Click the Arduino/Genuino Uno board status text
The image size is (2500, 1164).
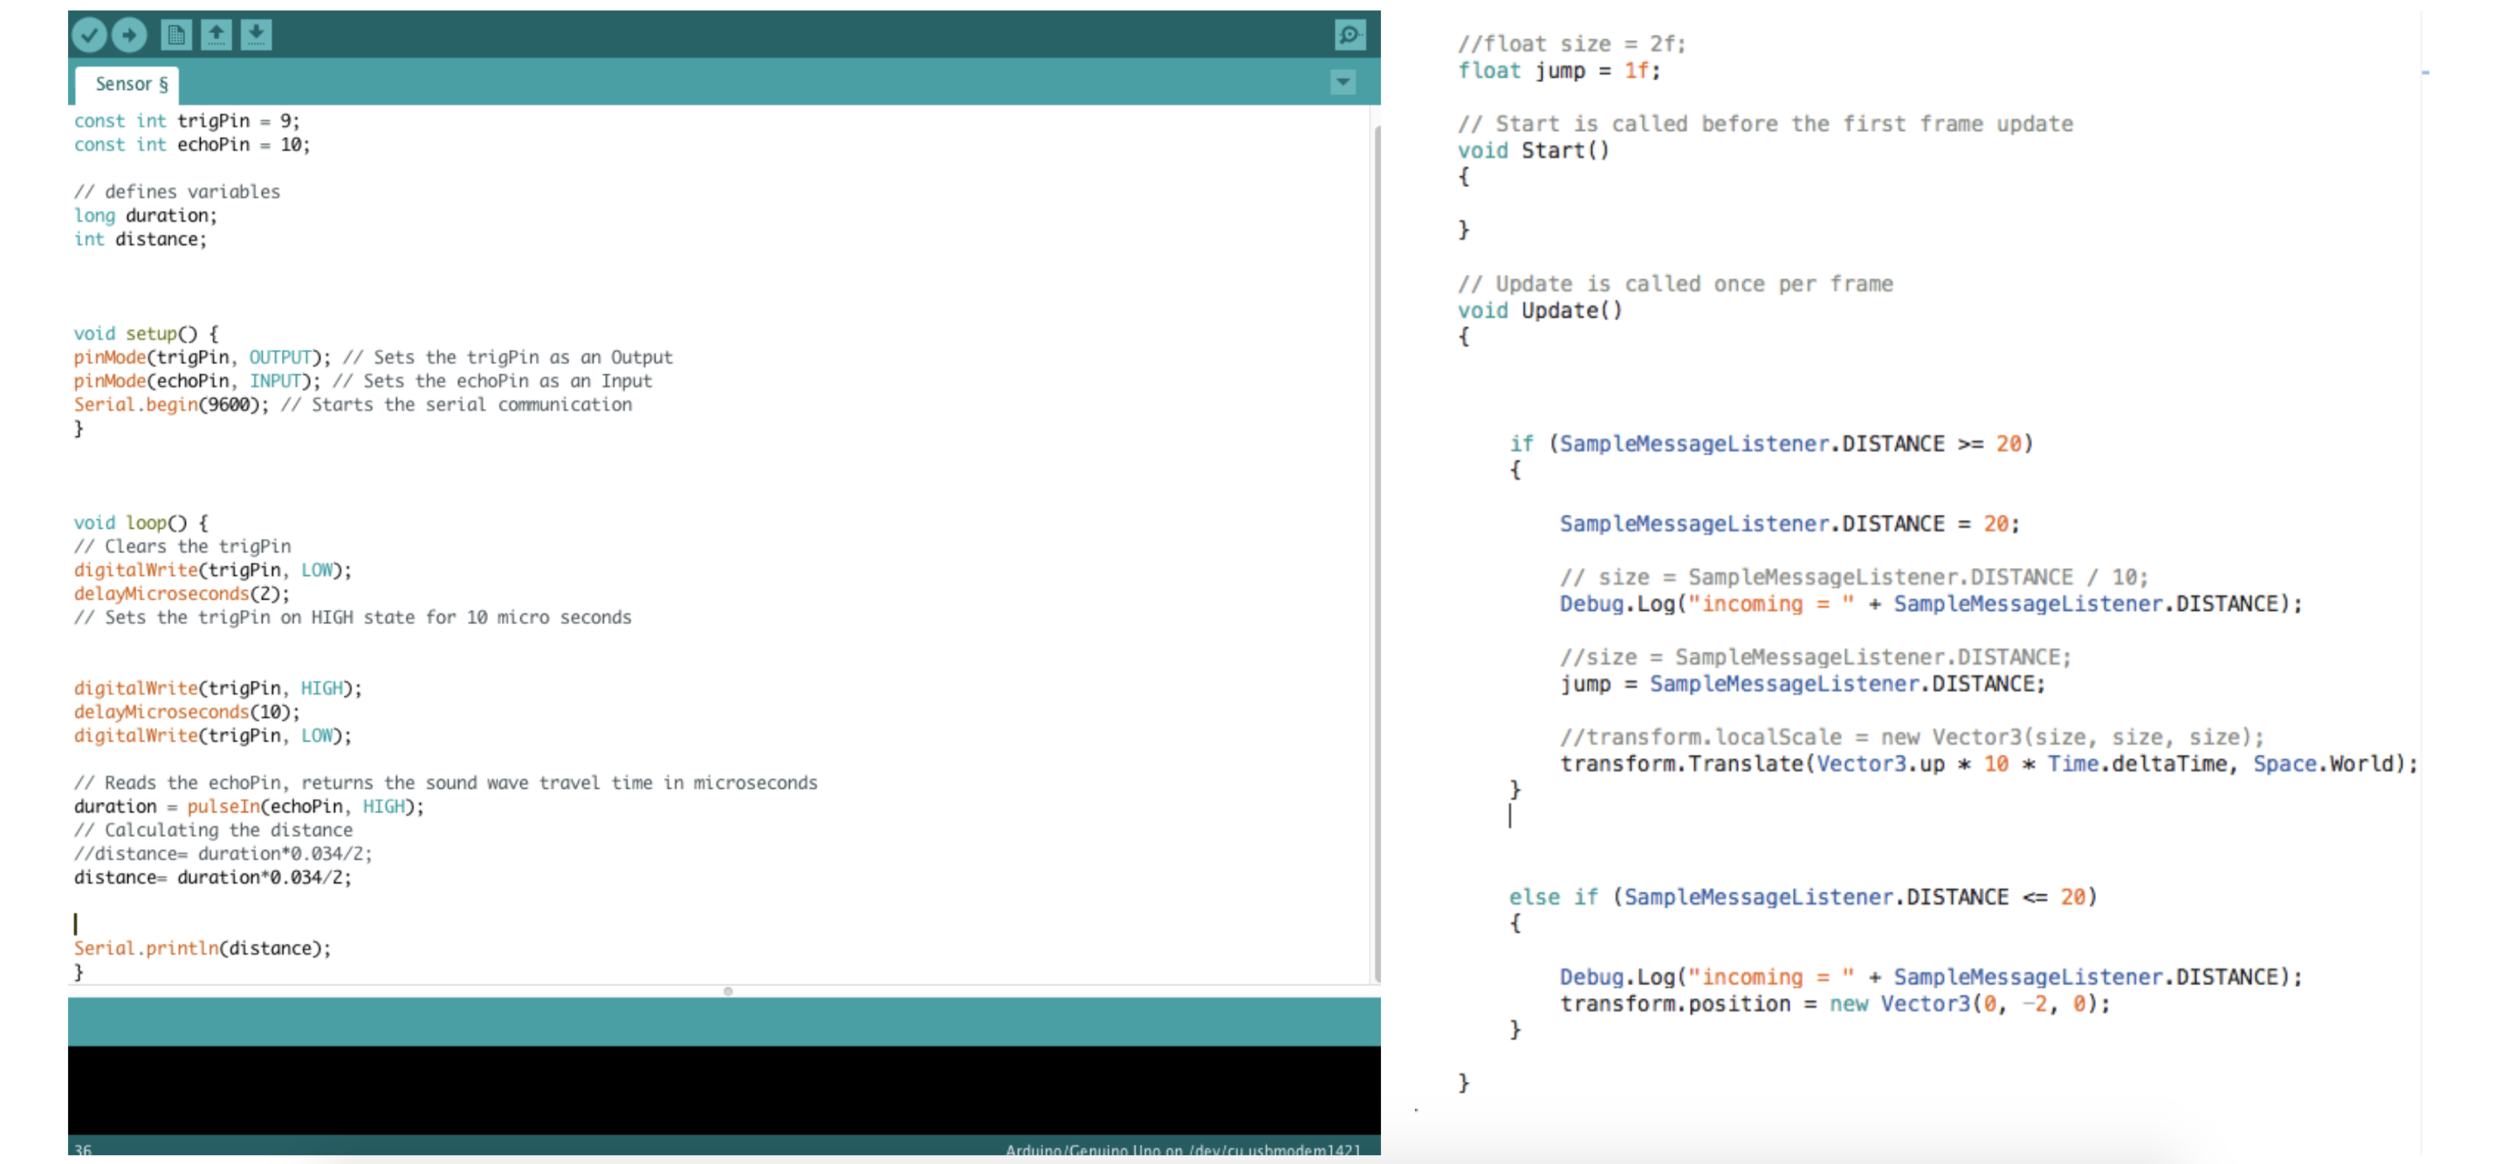pyautogui.click(x=1183, y=1150)
